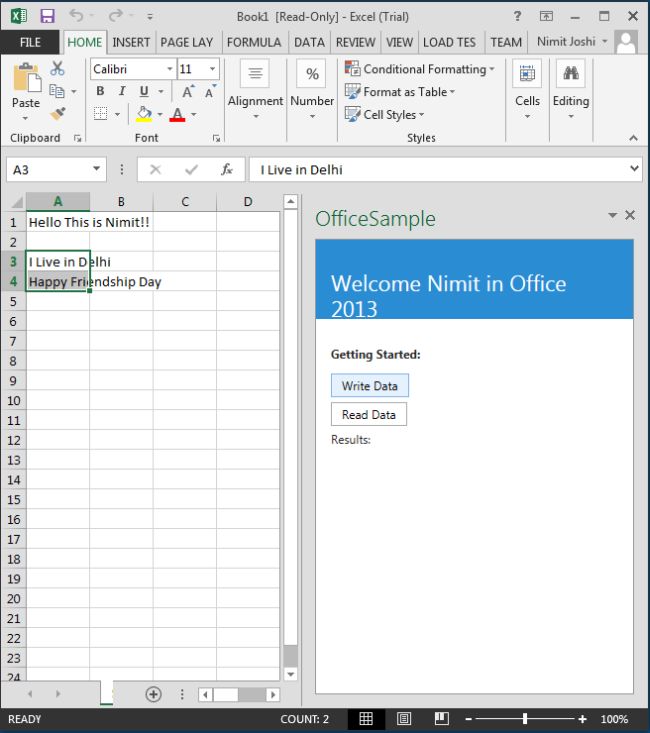Click the Cut scissors icon
650x733 pixels.
pos(58,68)
